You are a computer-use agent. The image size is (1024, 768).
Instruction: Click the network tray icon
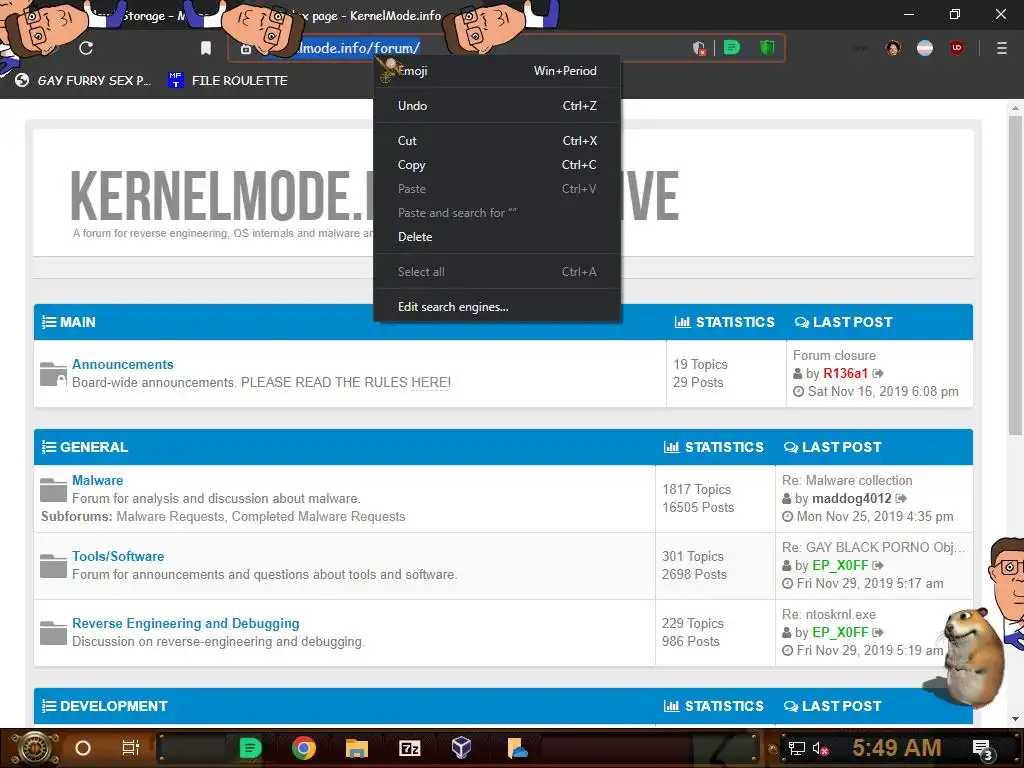[x=797, y=748]
